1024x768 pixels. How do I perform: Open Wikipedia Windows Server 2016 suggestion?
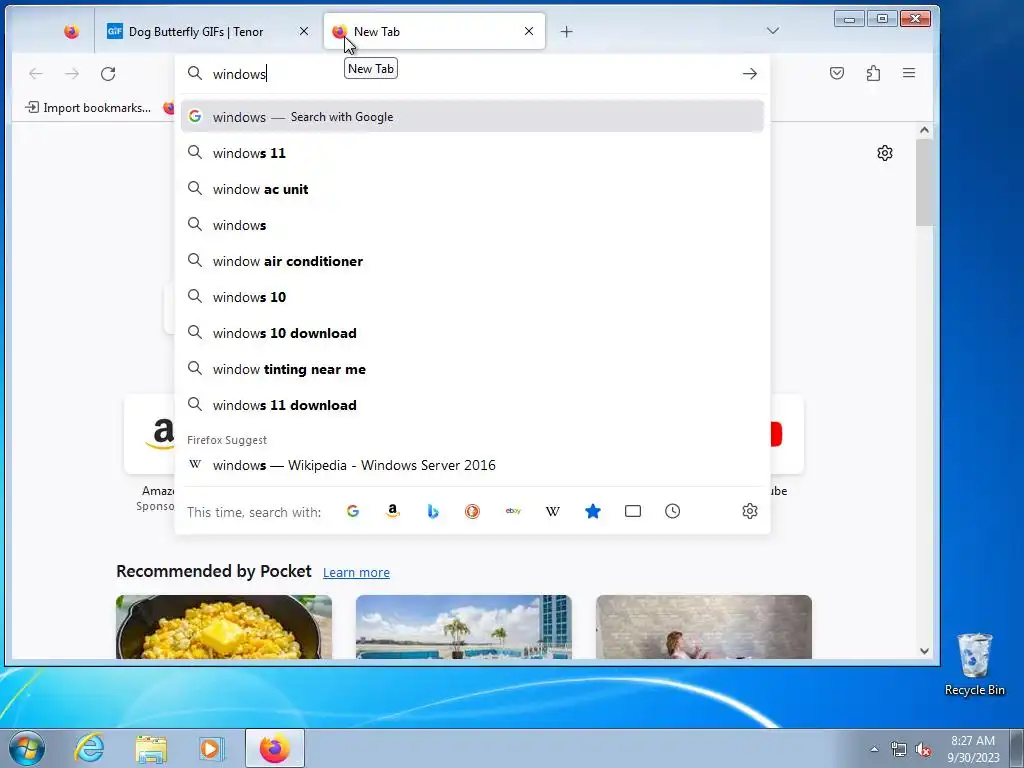pos(472,465)
